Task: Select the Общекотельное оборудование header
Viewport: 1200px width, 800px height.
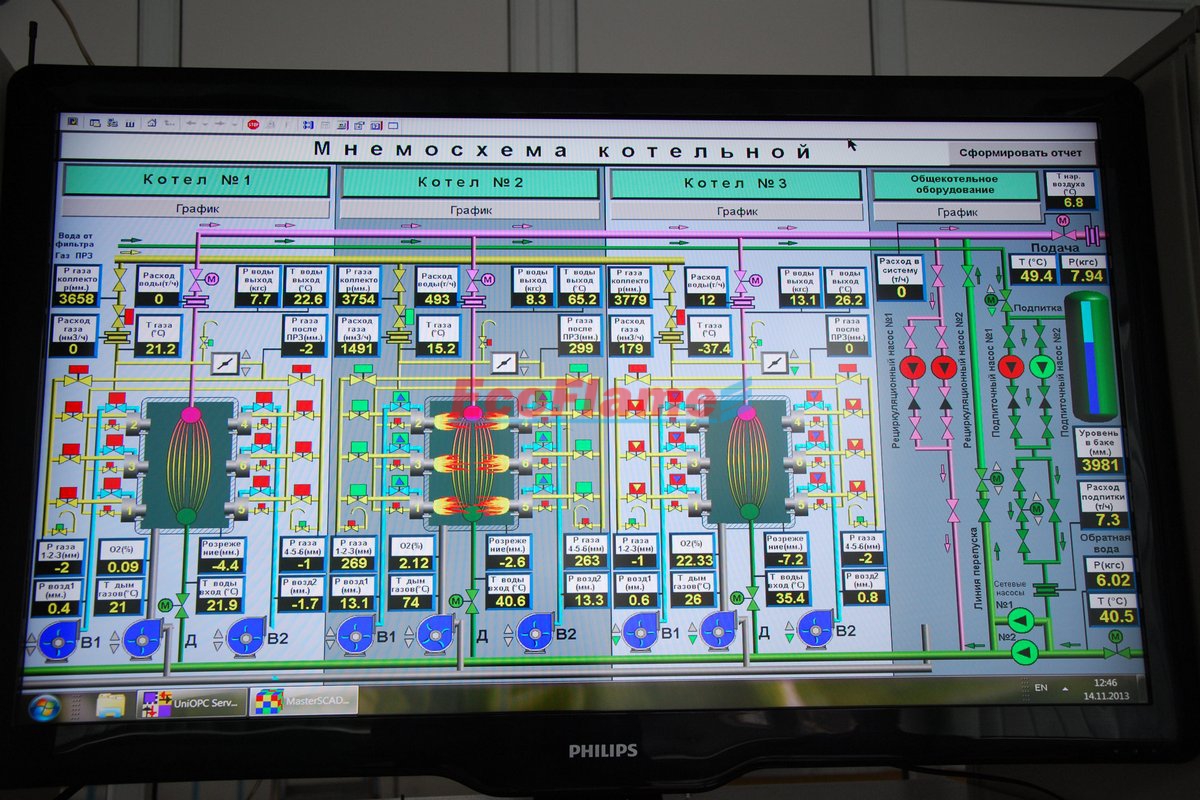Action: pos(956,184)
